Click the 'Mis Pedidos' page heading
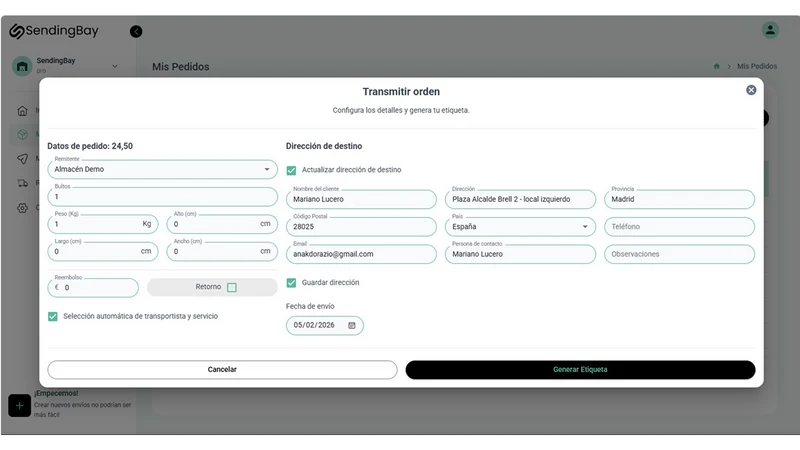The image size is (800, 450). pyautogui.click(x=181, y=67)
